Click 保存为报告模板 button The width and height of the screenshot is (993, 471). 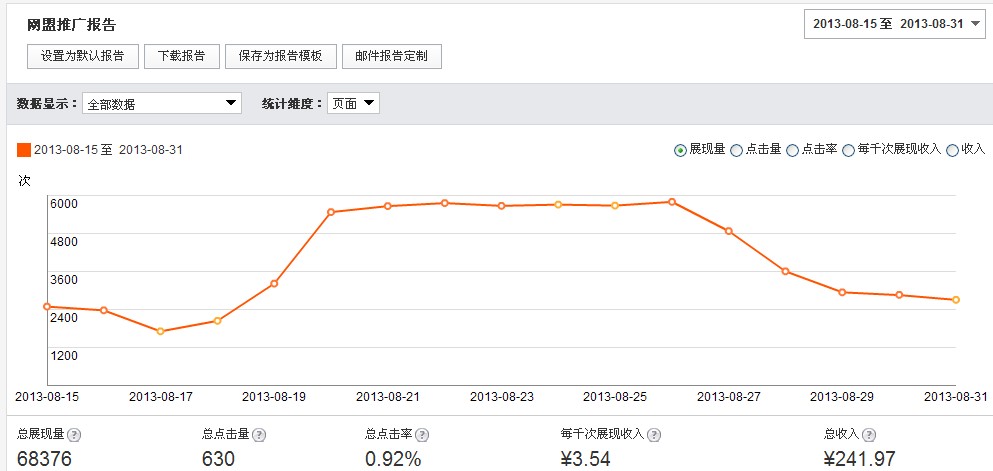click(280, 56)
